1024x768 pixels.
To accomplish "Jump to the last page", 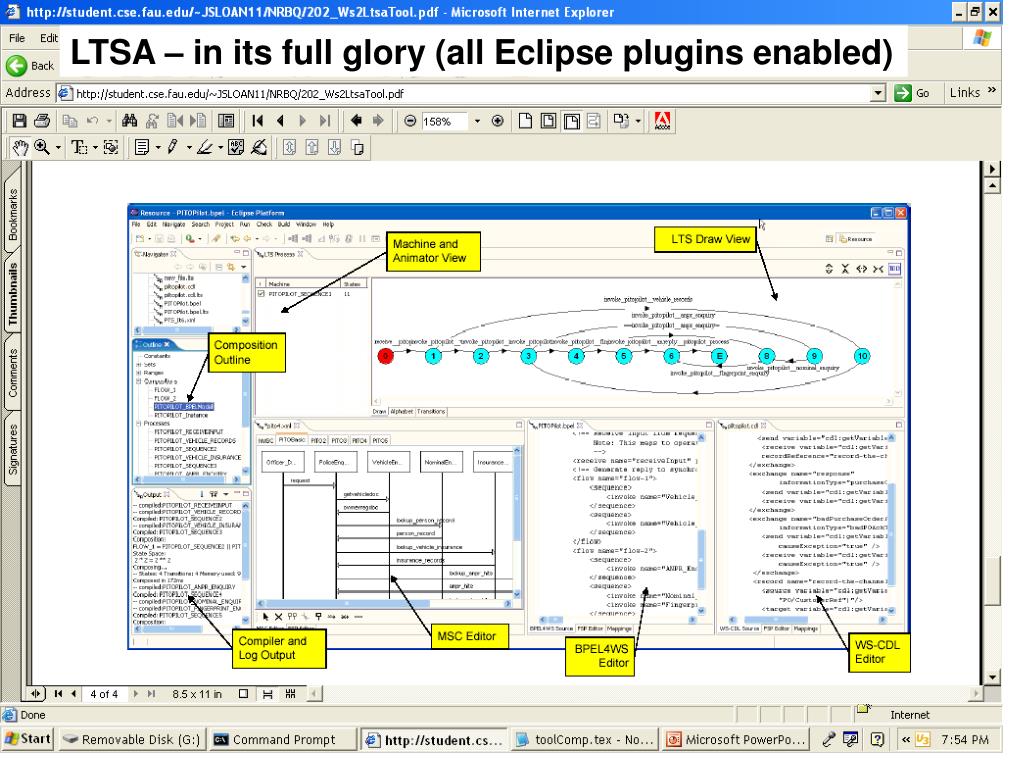I will (325, 121).
